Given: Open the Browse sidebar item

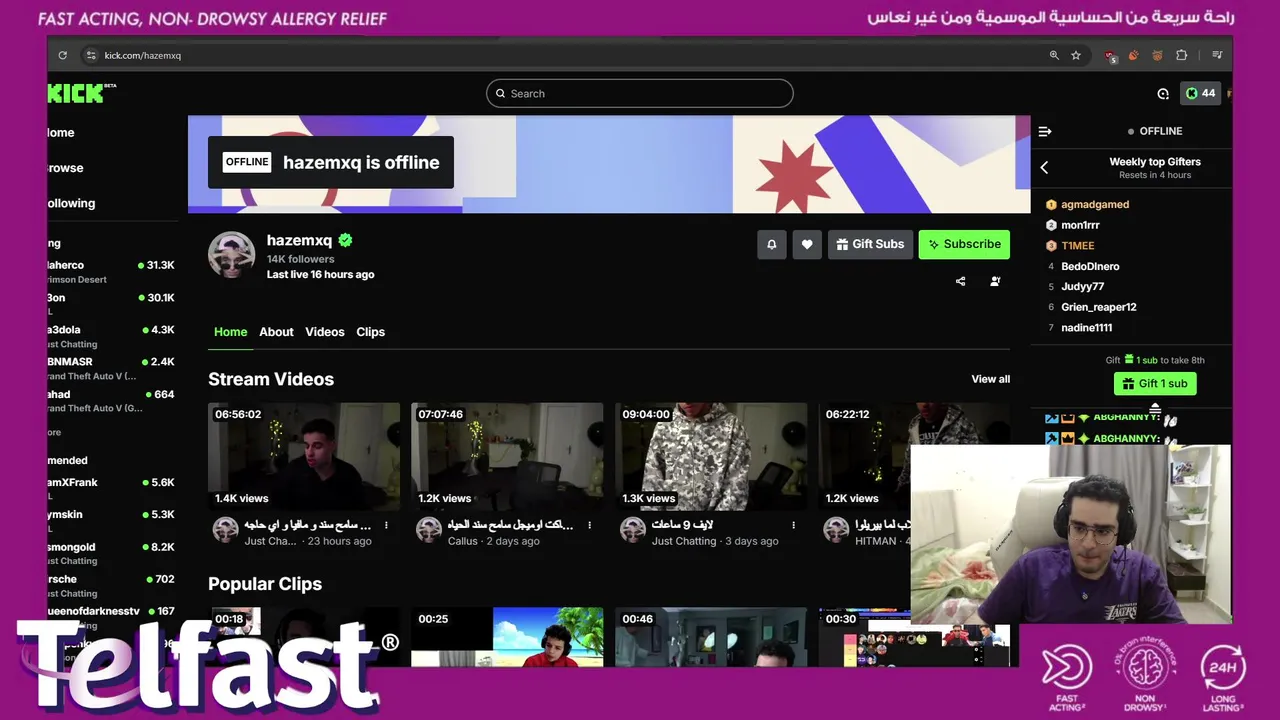Looking at the screenshot, I should pyautogui.click(x=65, y=168).
